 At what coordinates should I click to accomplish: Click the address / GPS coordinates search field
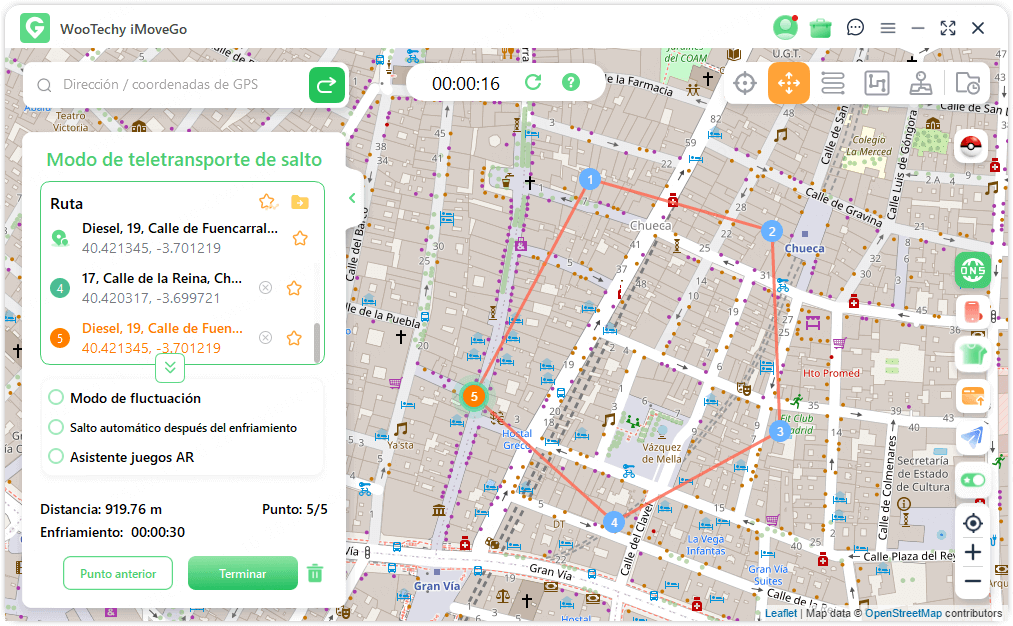click(170, 85)
